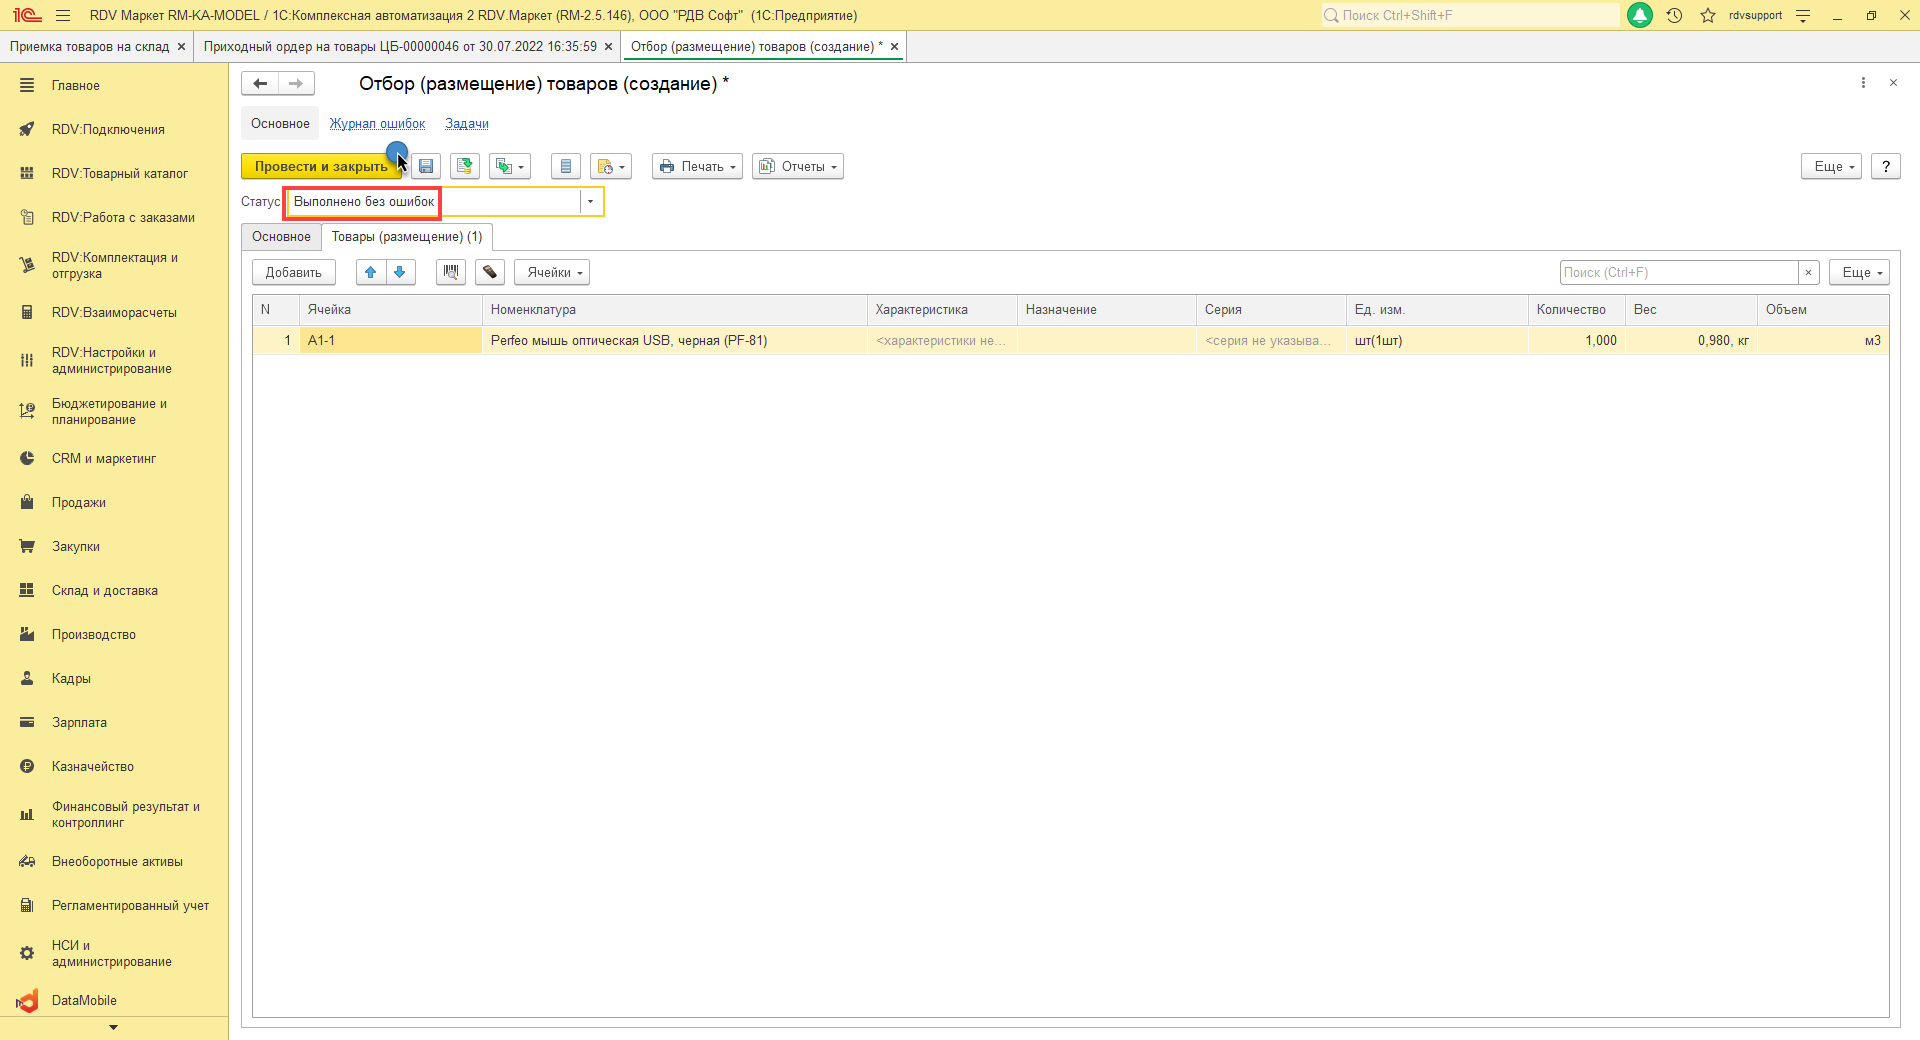Move the row down with blue arrow

click(x=400, y=272)
